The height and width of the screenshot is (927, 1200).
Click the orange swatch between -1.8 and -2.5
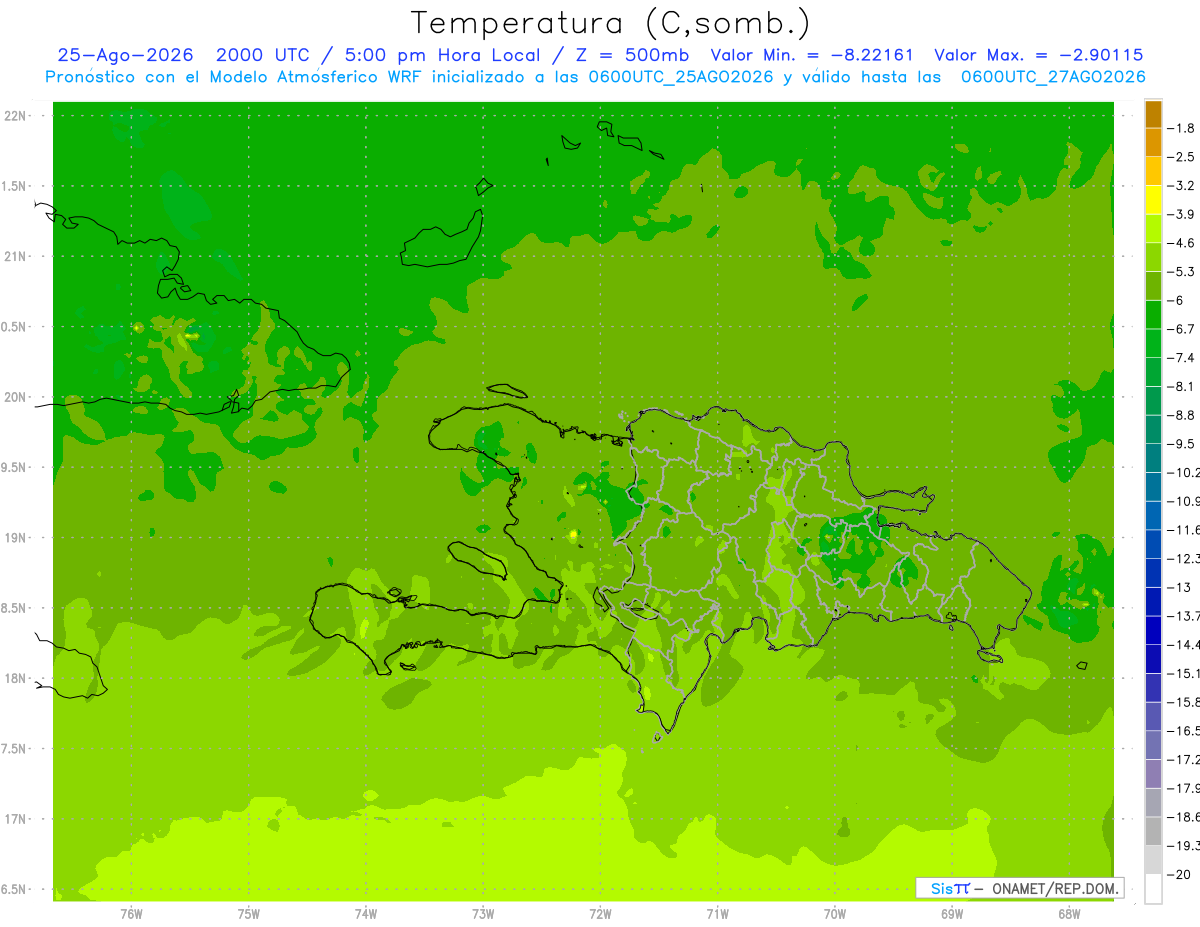[x=1153, y=142]
